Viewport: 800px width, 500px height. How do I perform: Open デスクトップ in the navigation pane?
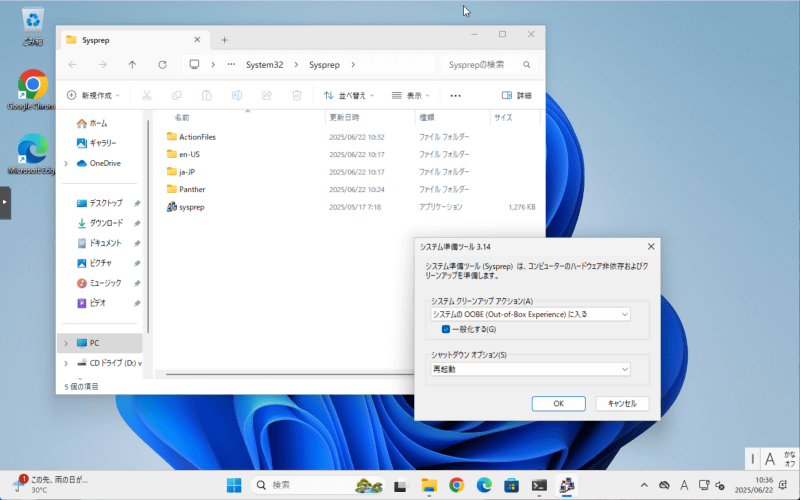(x=99, y=203)
